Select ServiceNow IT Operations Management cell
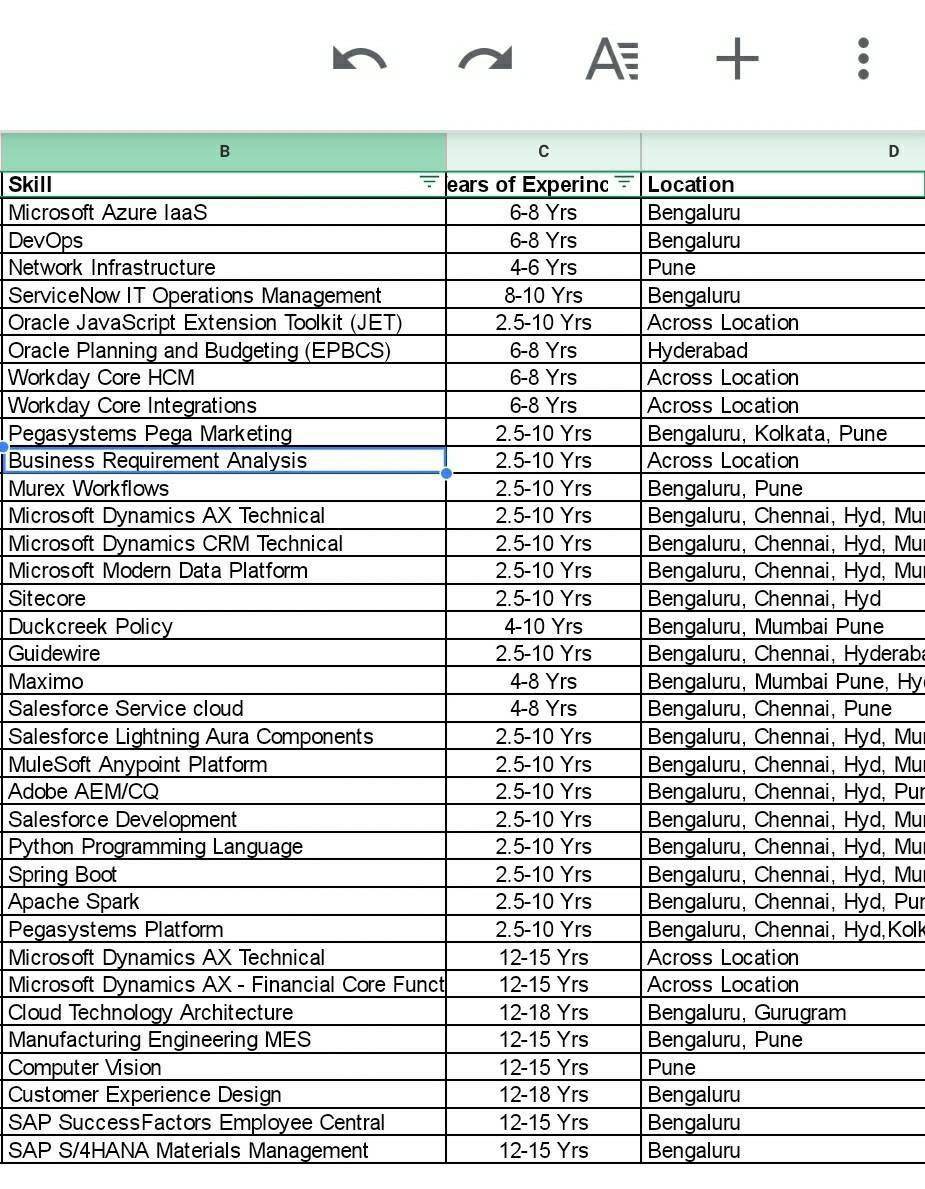 (x=224, y=295)
